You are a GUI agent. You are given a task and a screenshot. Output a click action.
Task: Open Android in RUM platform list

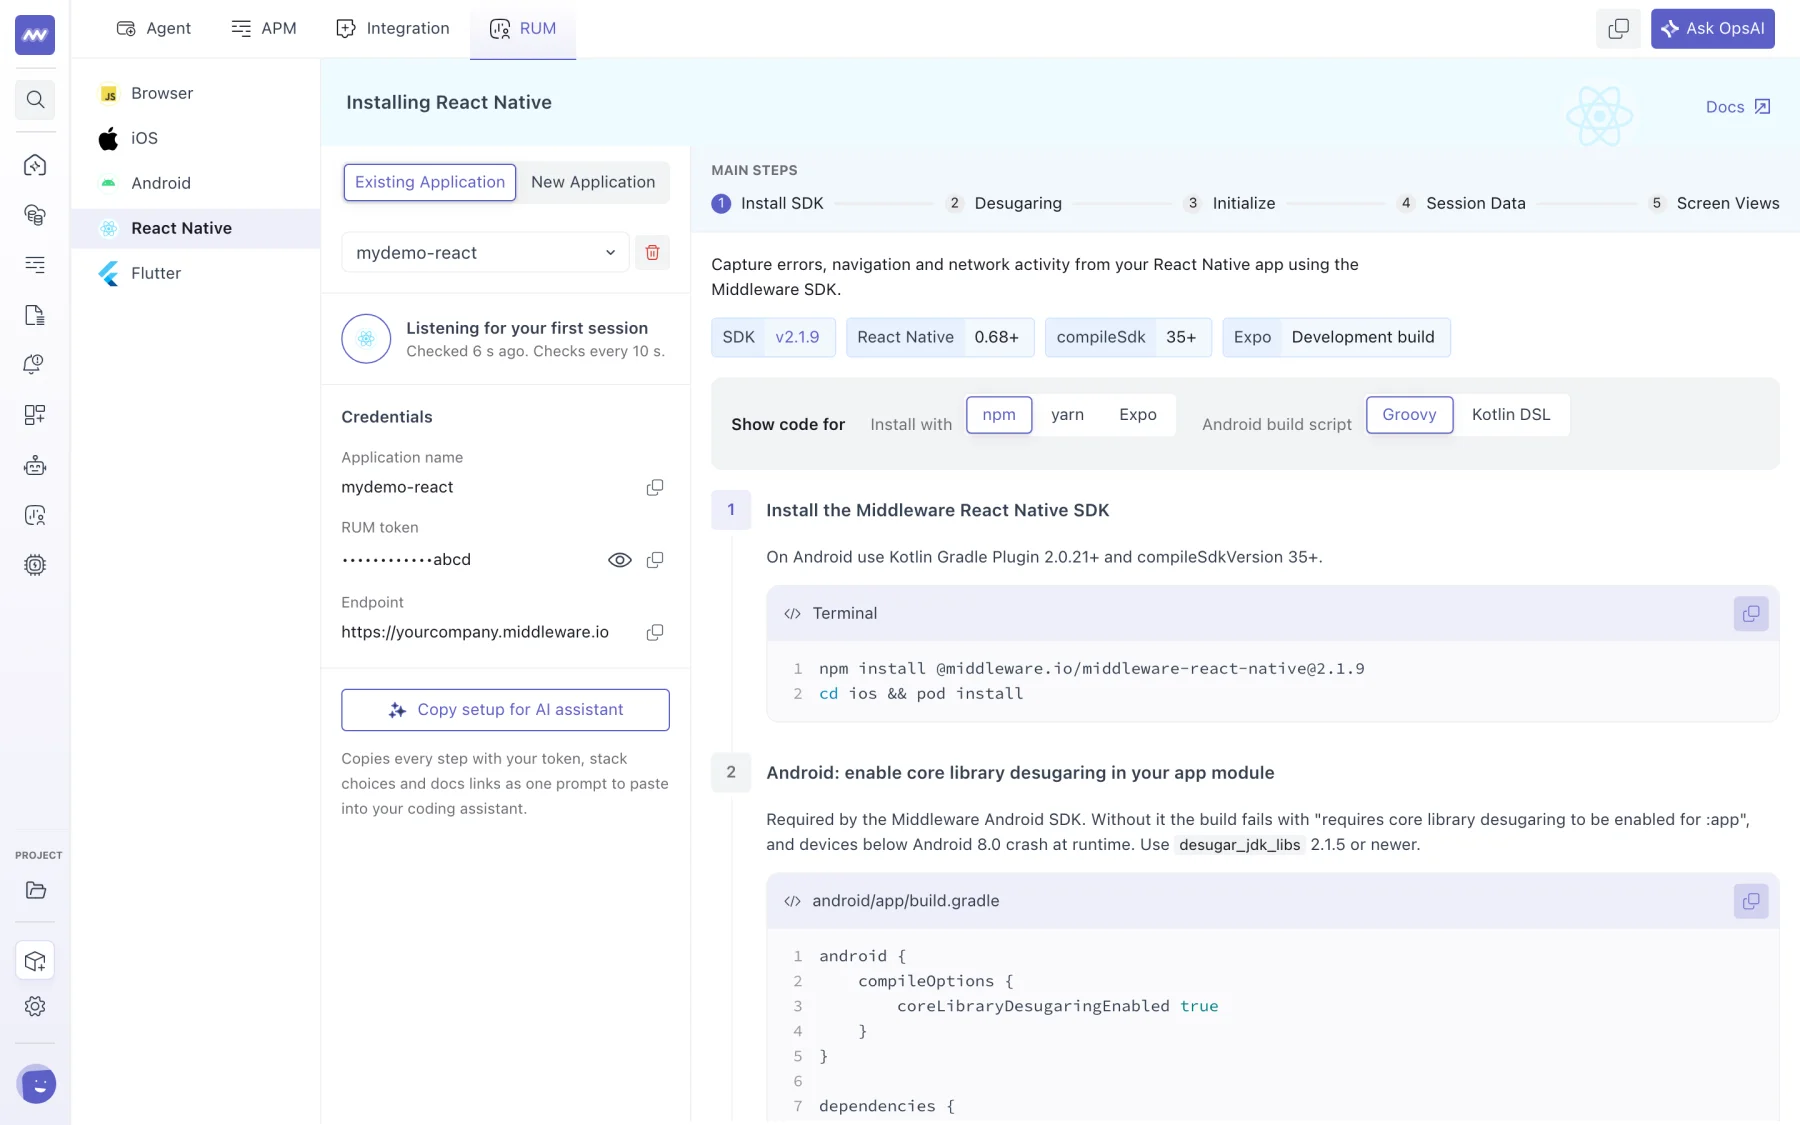point(196,183)
